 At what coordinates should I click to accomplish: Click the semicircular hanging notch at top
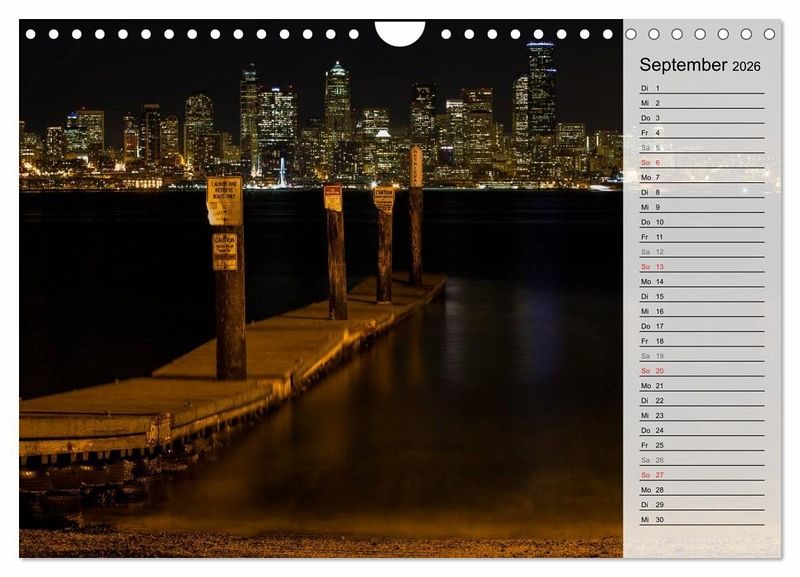pyautogui.click(x=400, y=33)
